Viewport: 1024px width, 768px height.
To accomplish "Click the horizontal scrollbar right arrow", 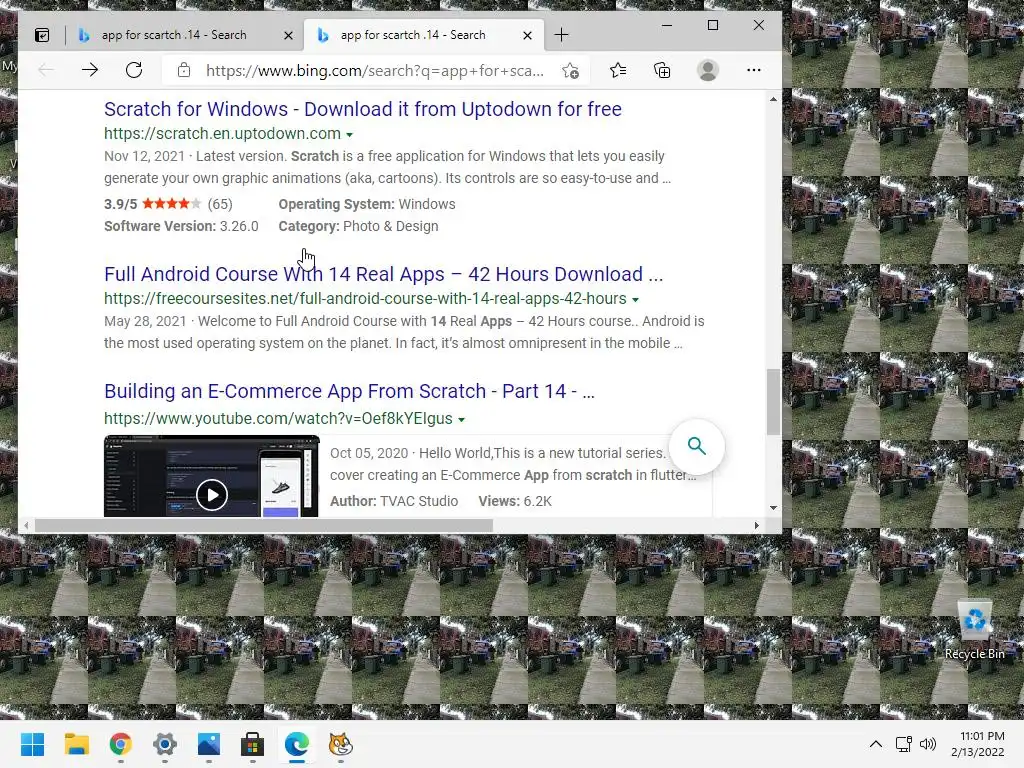I will pos(757,525).
